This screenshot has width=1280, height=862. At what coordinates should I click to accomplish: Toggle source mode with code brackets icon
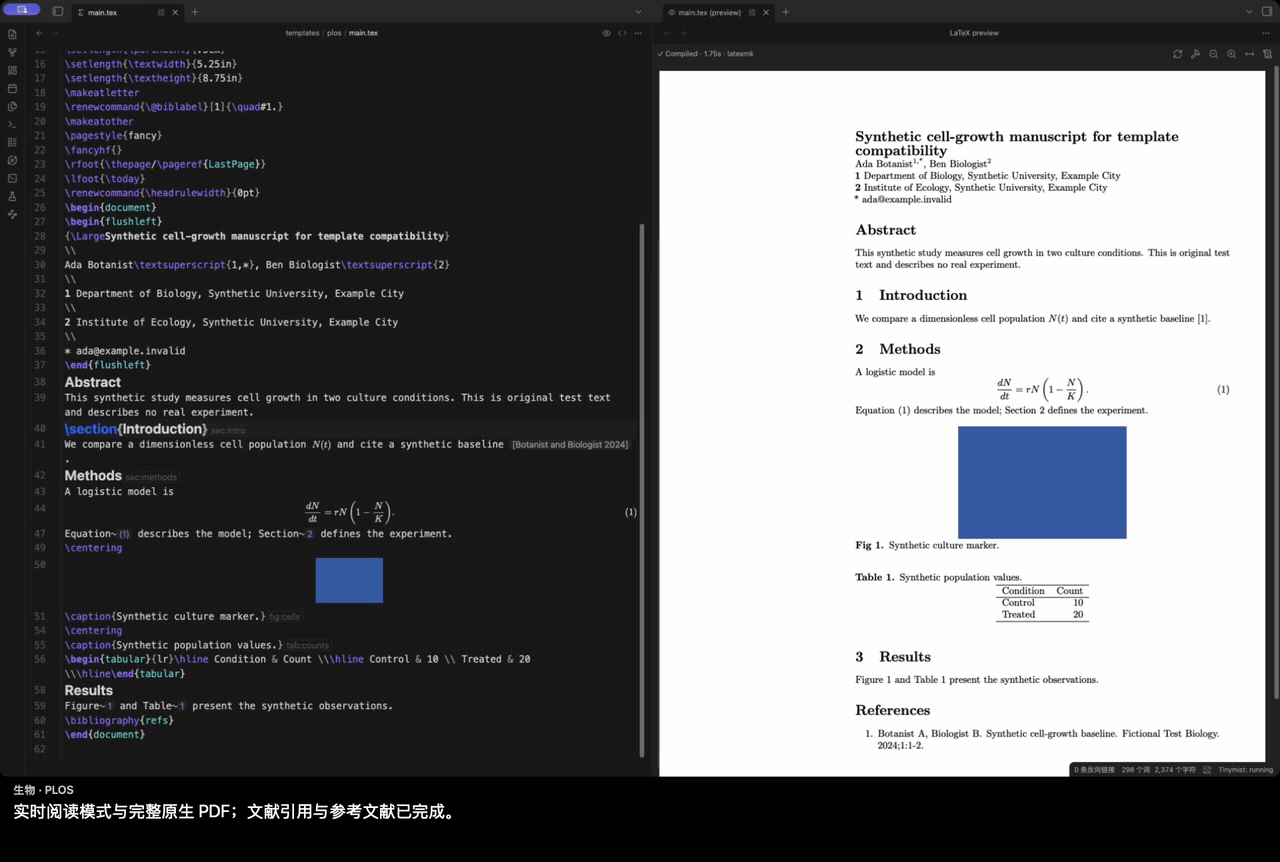pos(622,33)
